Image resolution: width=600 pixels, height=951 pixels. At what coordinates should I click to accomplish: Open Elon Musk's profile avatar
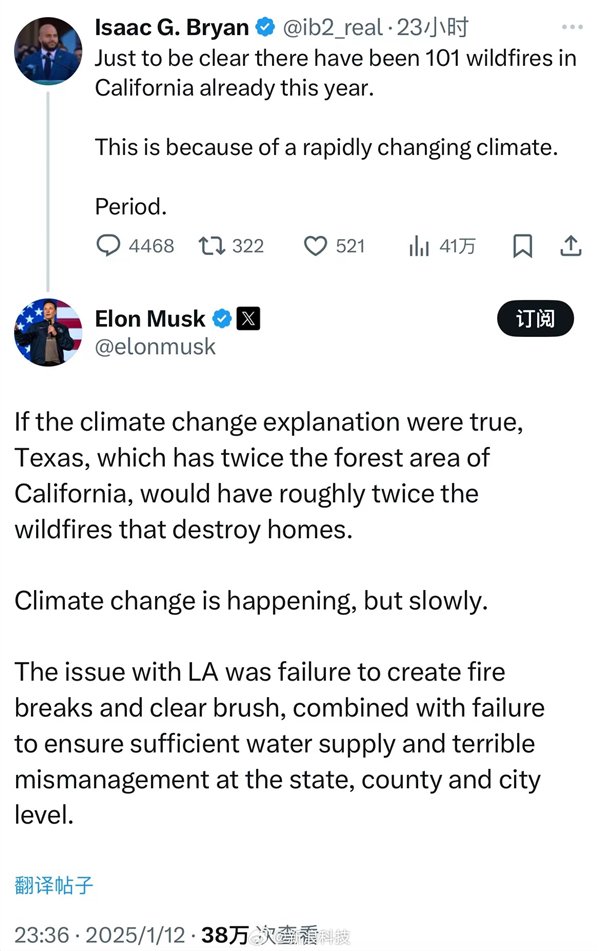[x=48, y=332]
